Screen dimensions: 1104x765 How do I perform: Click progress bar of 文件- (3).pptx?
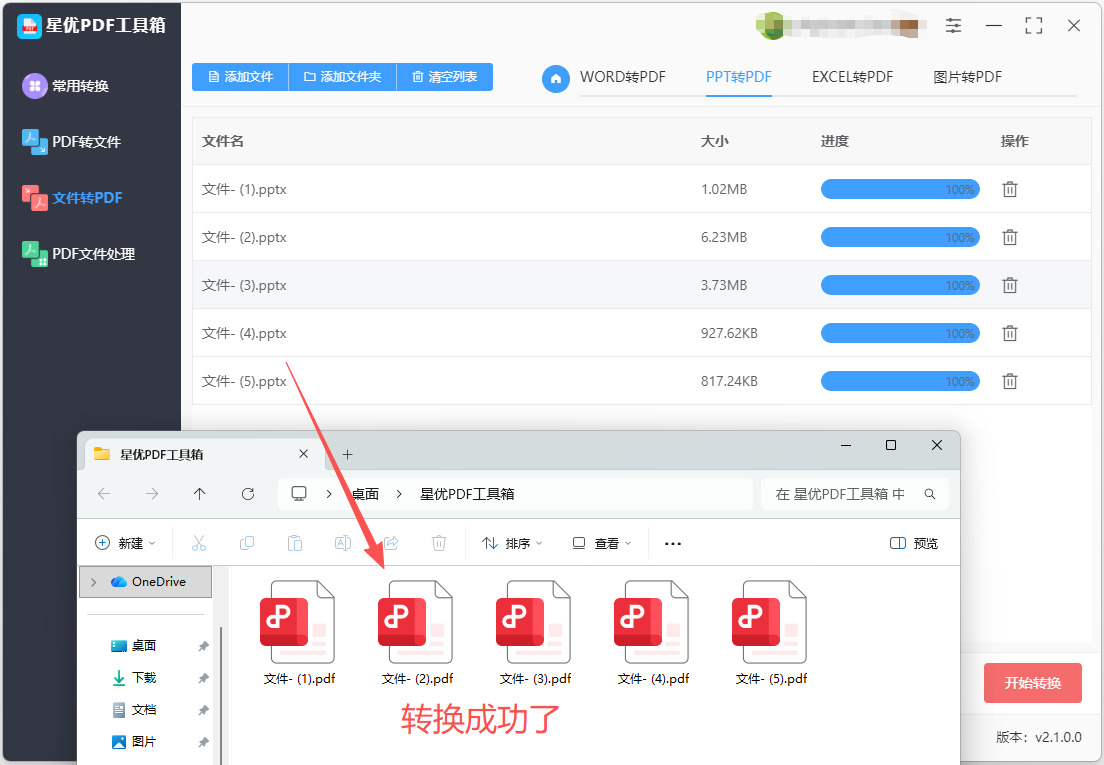click(x=900, y=285)
